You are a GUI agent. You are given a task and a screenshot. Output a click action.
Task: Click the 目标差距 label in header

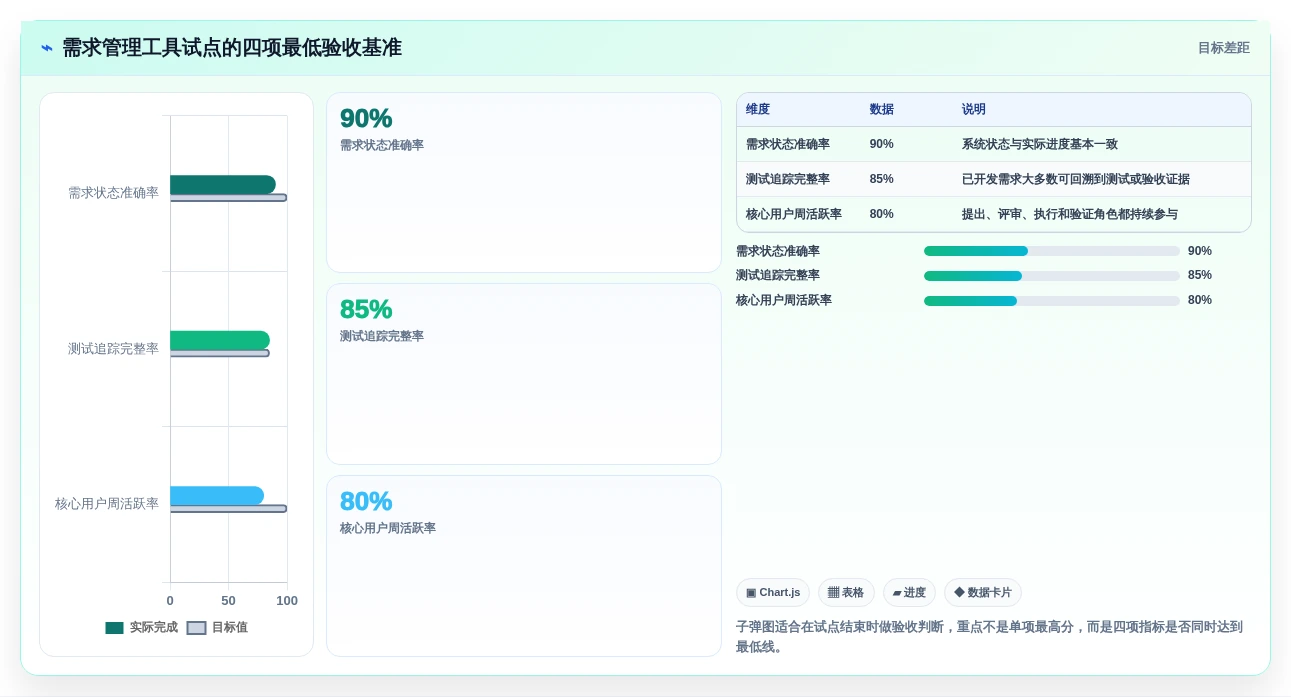tap(1224, 48)
